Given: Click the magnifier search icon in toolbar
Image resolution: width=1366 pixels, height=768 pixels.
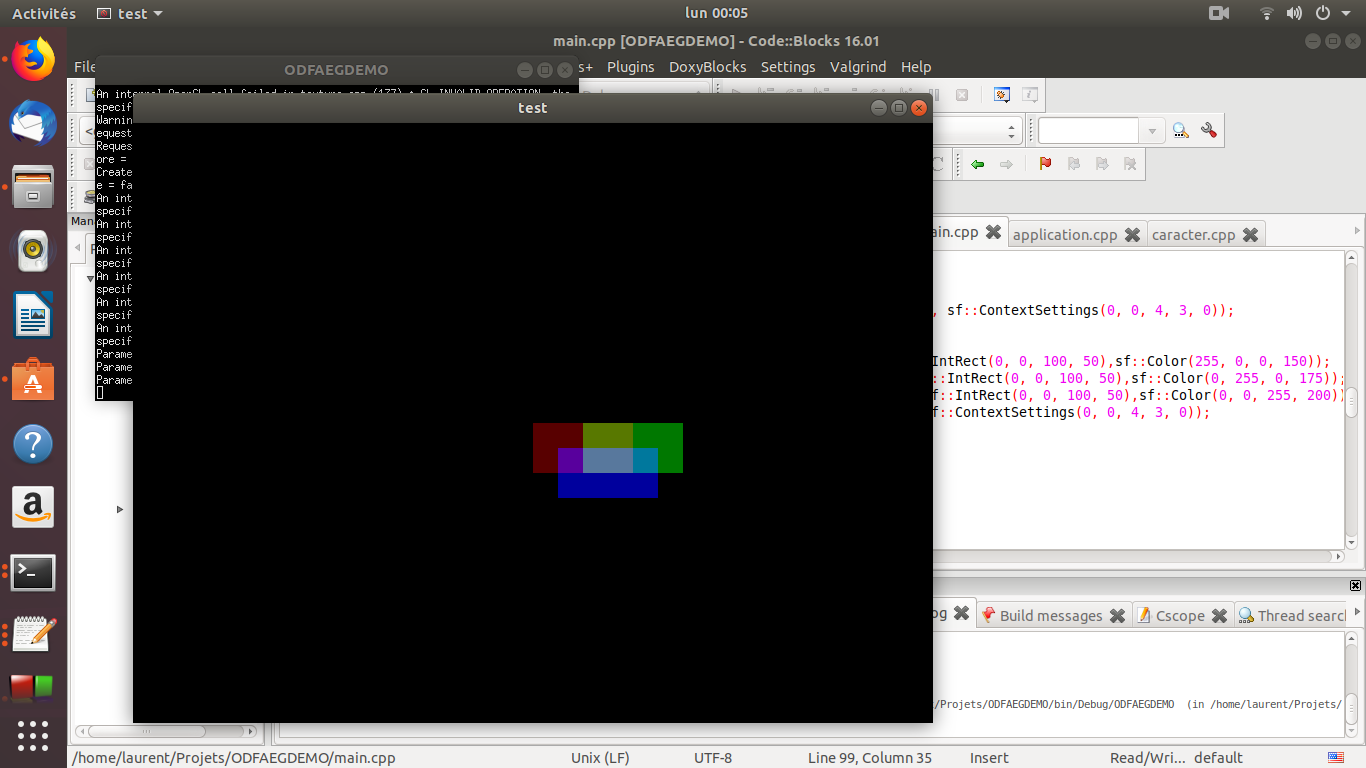Looking at the screenshot, I should tap(1181, 130).
